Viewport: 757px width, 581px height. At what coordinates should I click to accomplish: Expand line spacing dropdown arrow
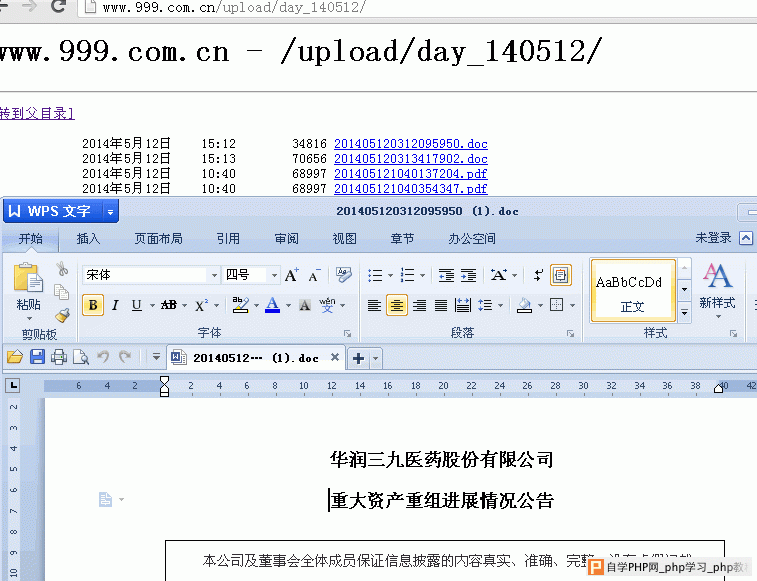(x=500, y=306)
